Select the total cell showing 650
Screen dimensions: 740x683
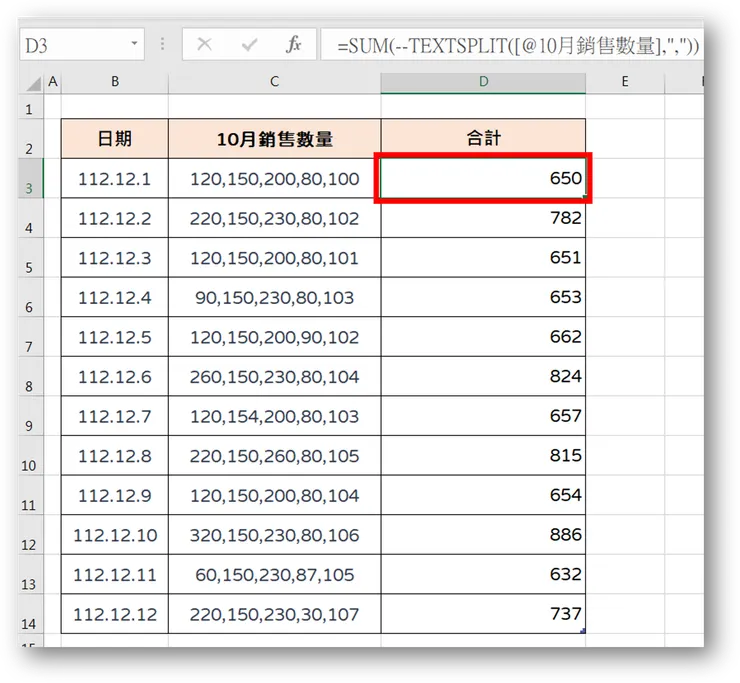pos(483,178)
